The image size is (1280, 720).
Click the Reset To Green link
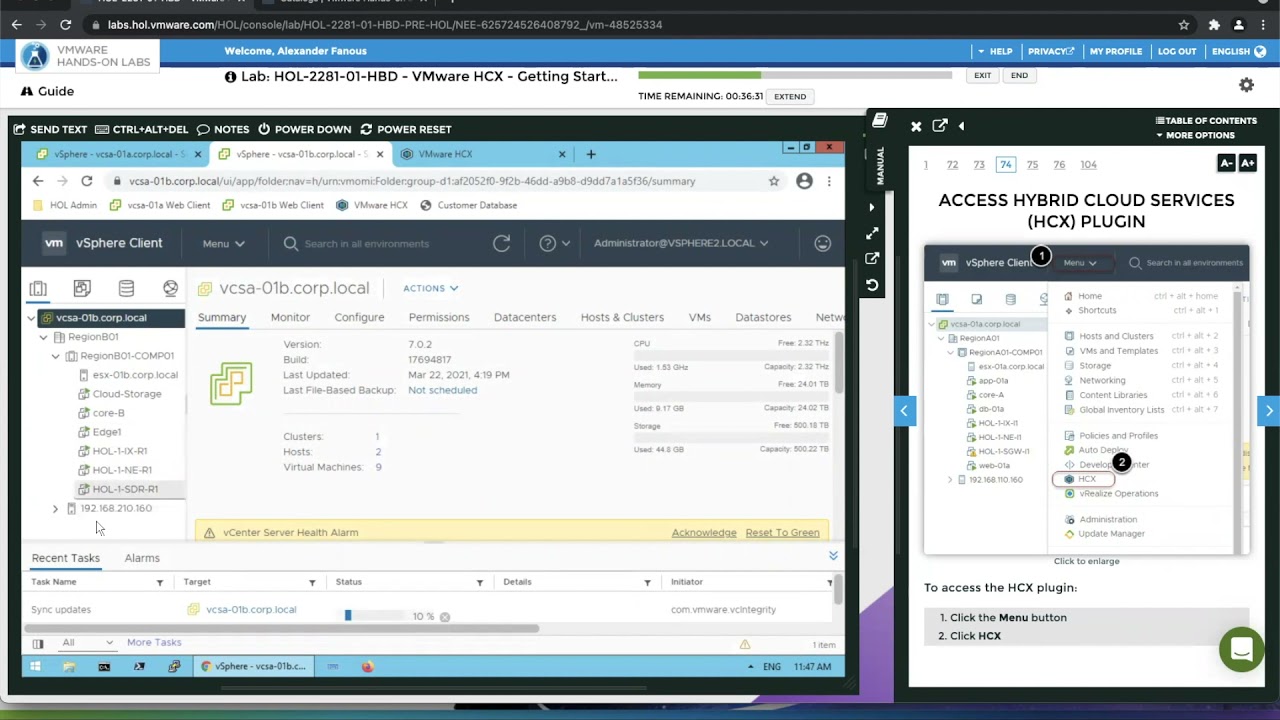click(782, 533)
